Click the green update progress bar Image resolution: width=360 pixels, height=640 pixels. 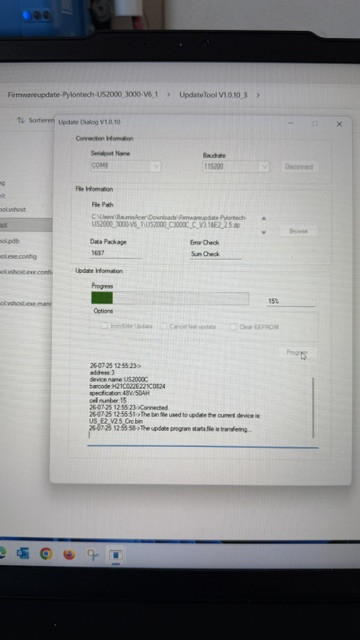[x=170, y=298]
